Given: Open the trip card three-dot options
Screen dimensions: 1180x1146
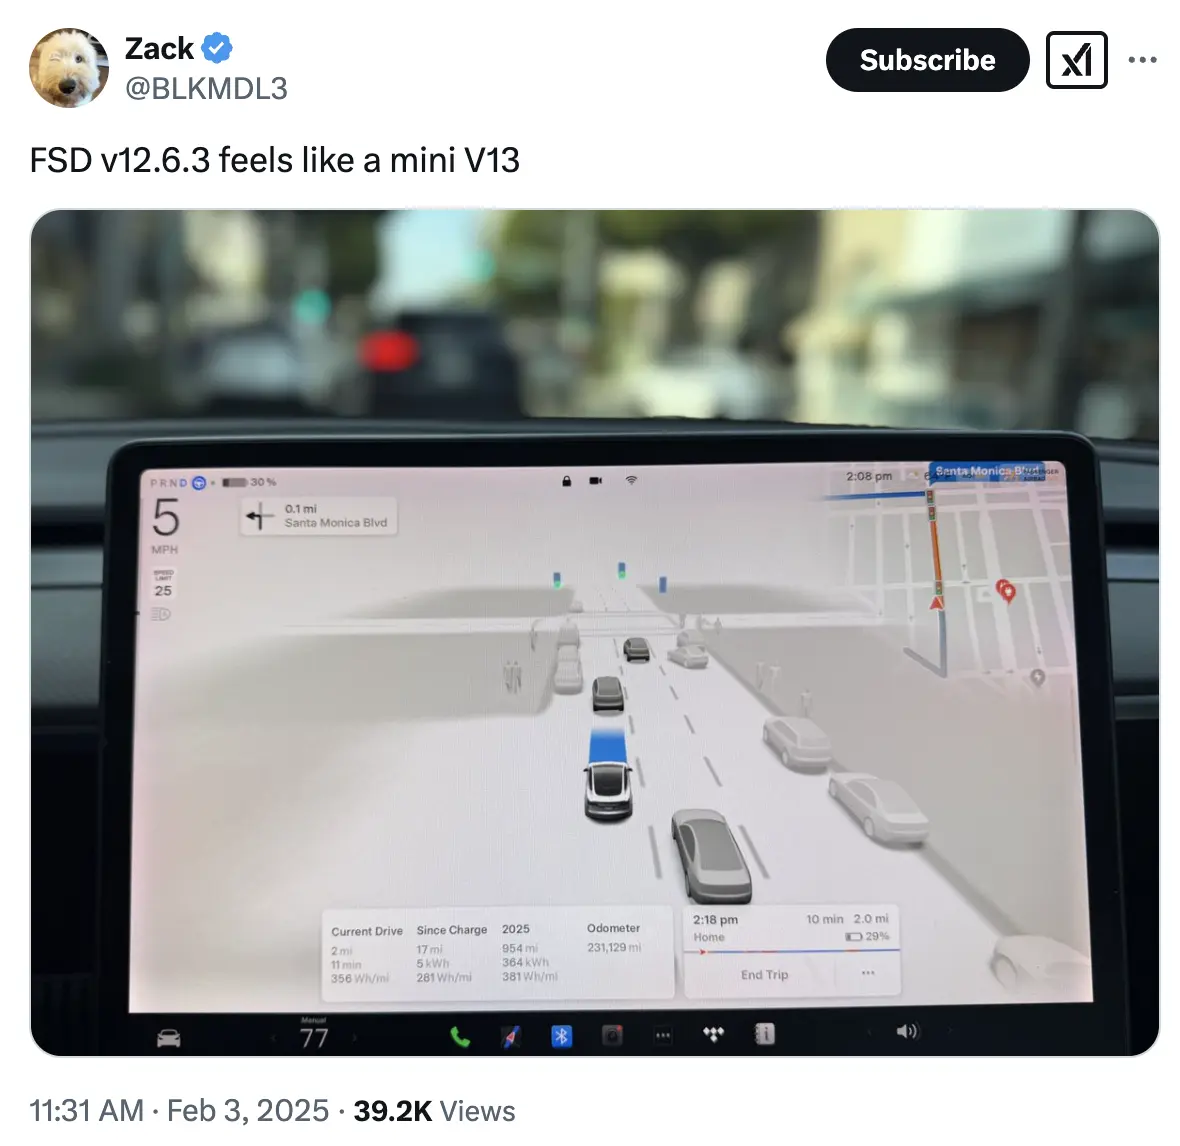Looking at the screenshot, I should 868,973.
